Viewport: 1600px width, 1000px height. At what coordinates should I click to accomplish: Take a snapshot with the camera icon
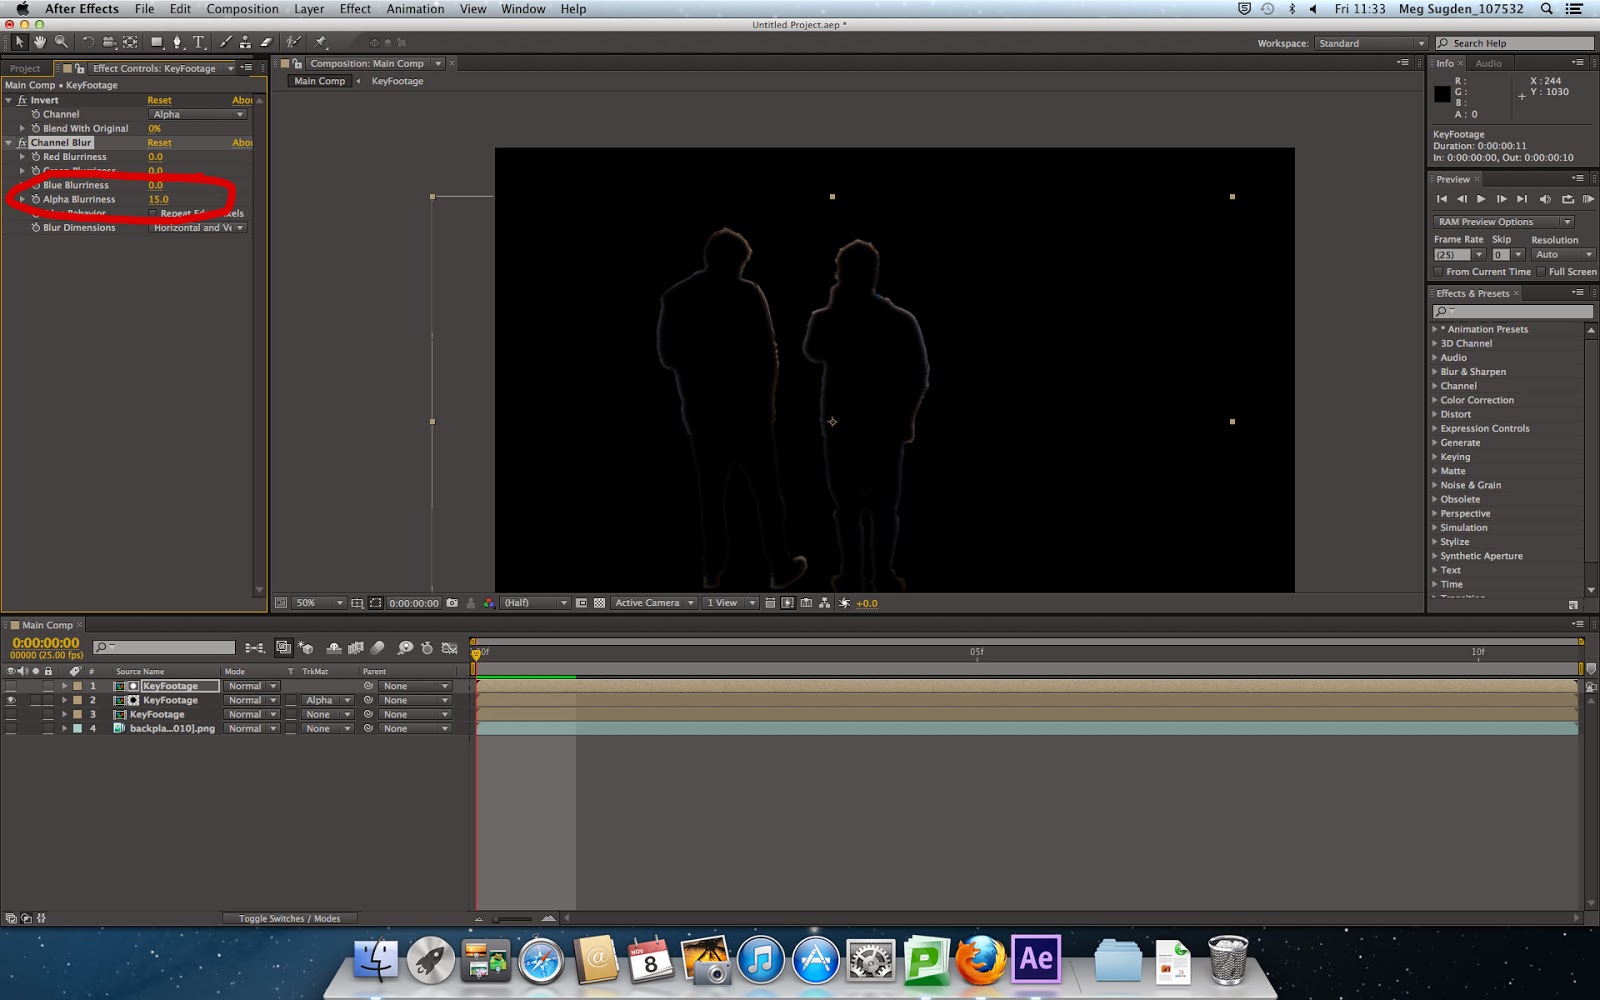click(x=452, y=603)
